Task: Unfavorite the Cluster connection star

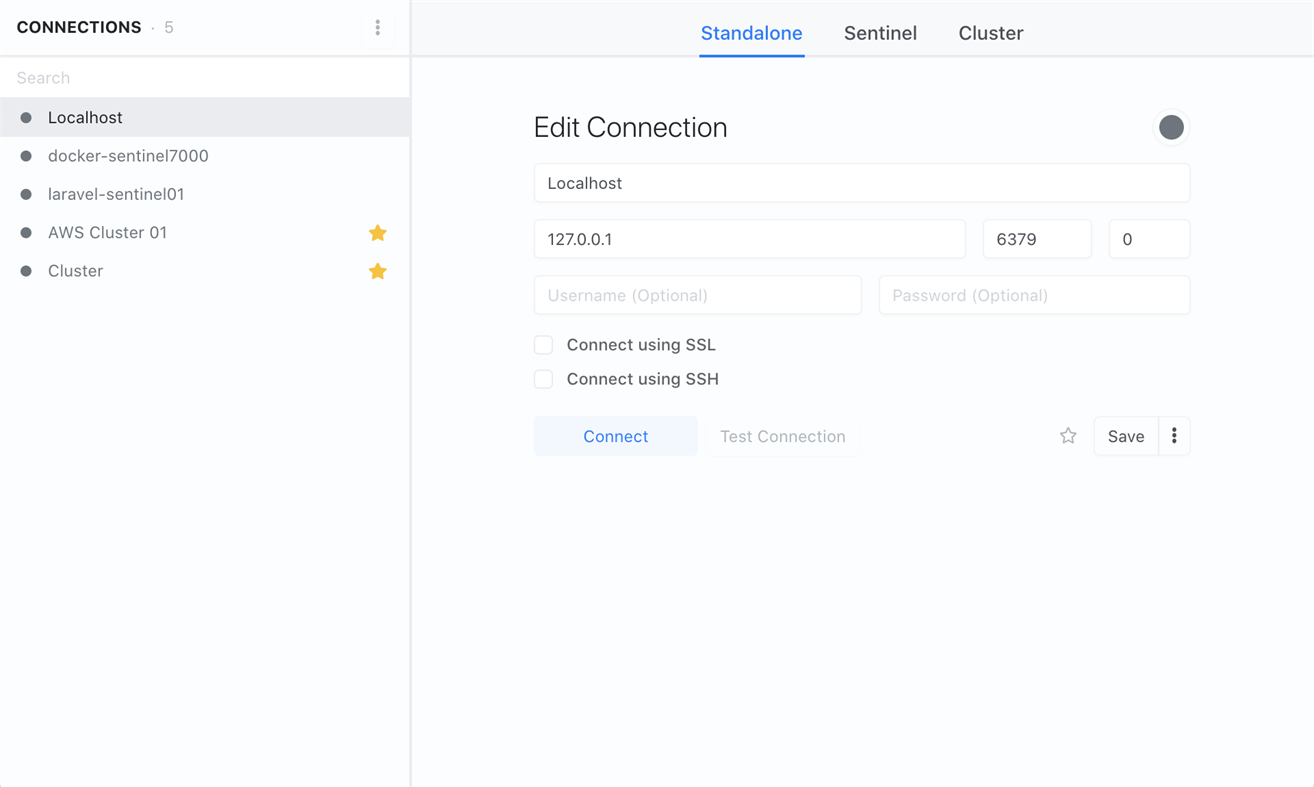Action: (x=377, y=271)
